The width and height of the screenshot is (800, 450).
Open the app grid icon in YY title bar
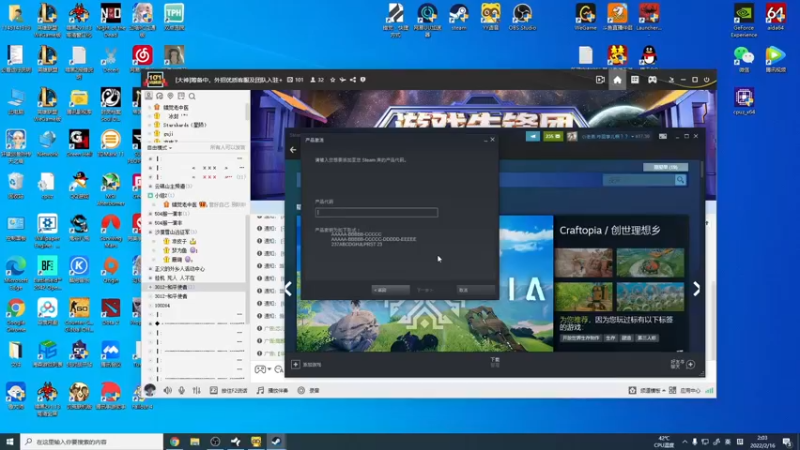[x=635, y=80]
